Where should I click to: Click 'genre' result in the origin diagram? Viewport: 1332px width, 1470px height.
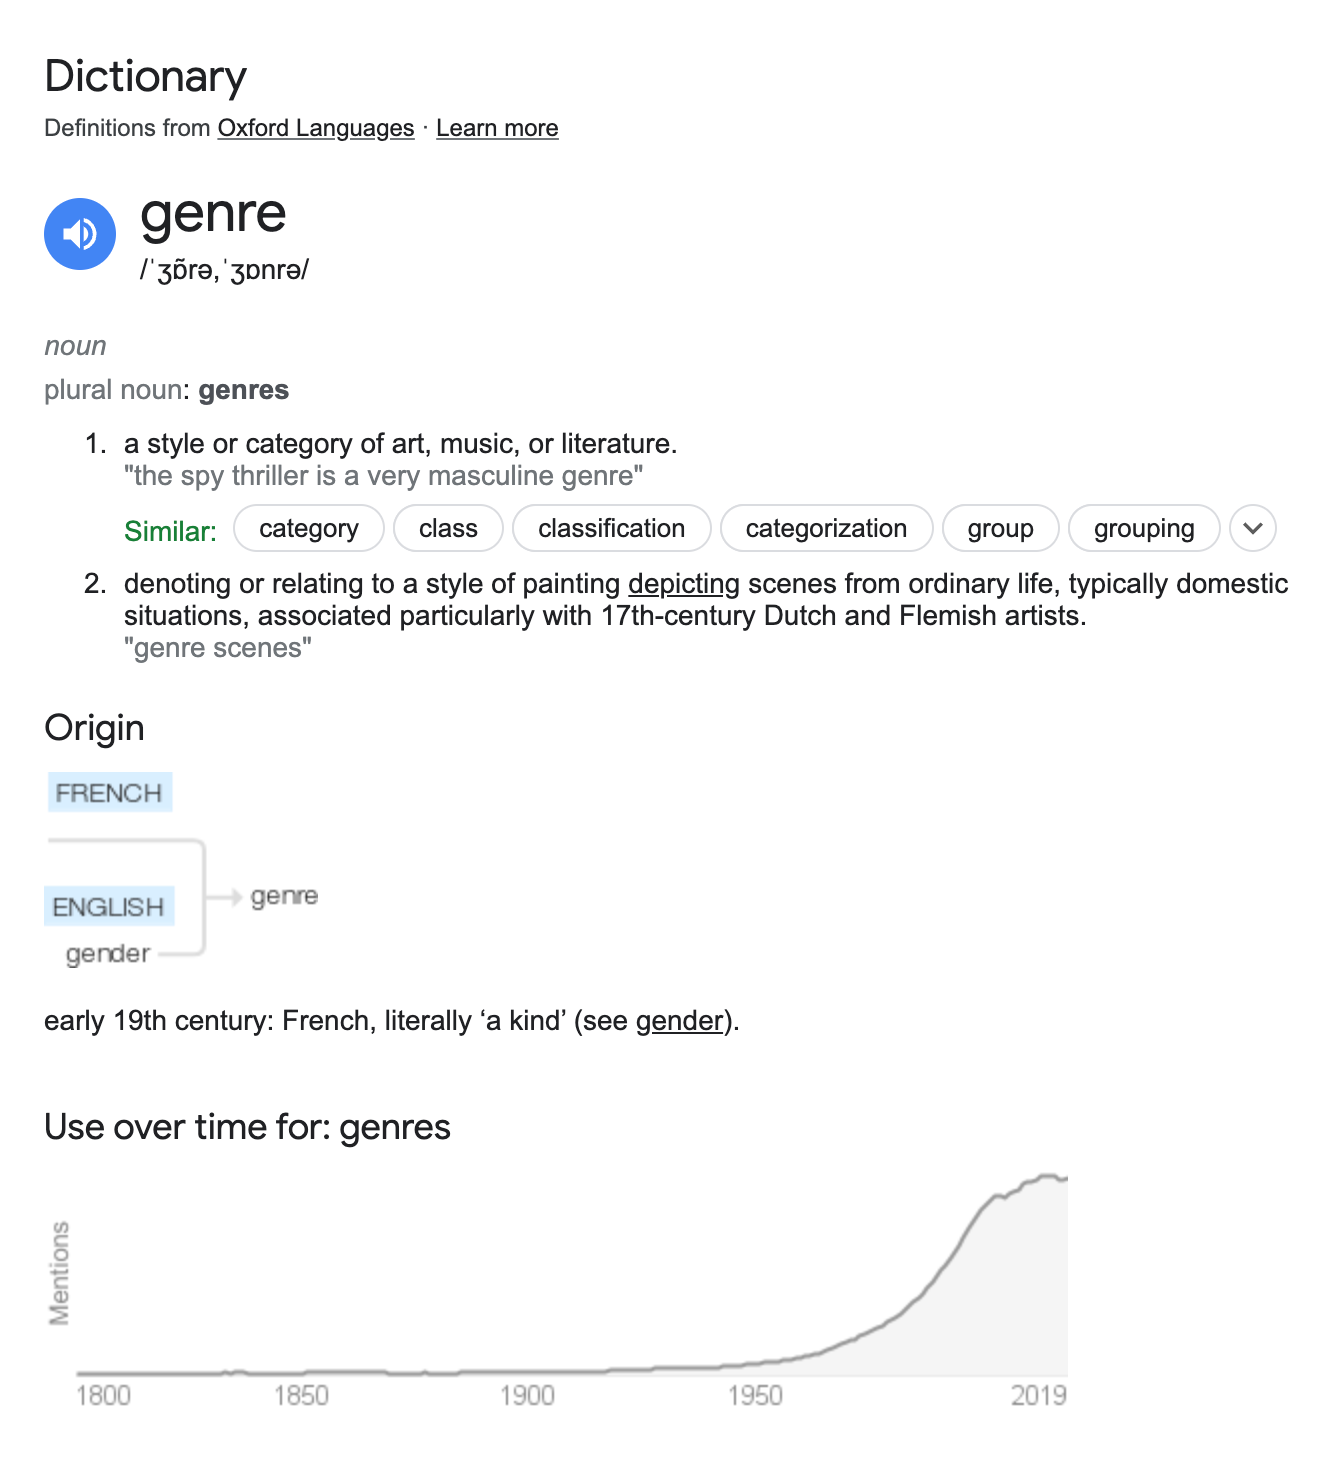284,896
